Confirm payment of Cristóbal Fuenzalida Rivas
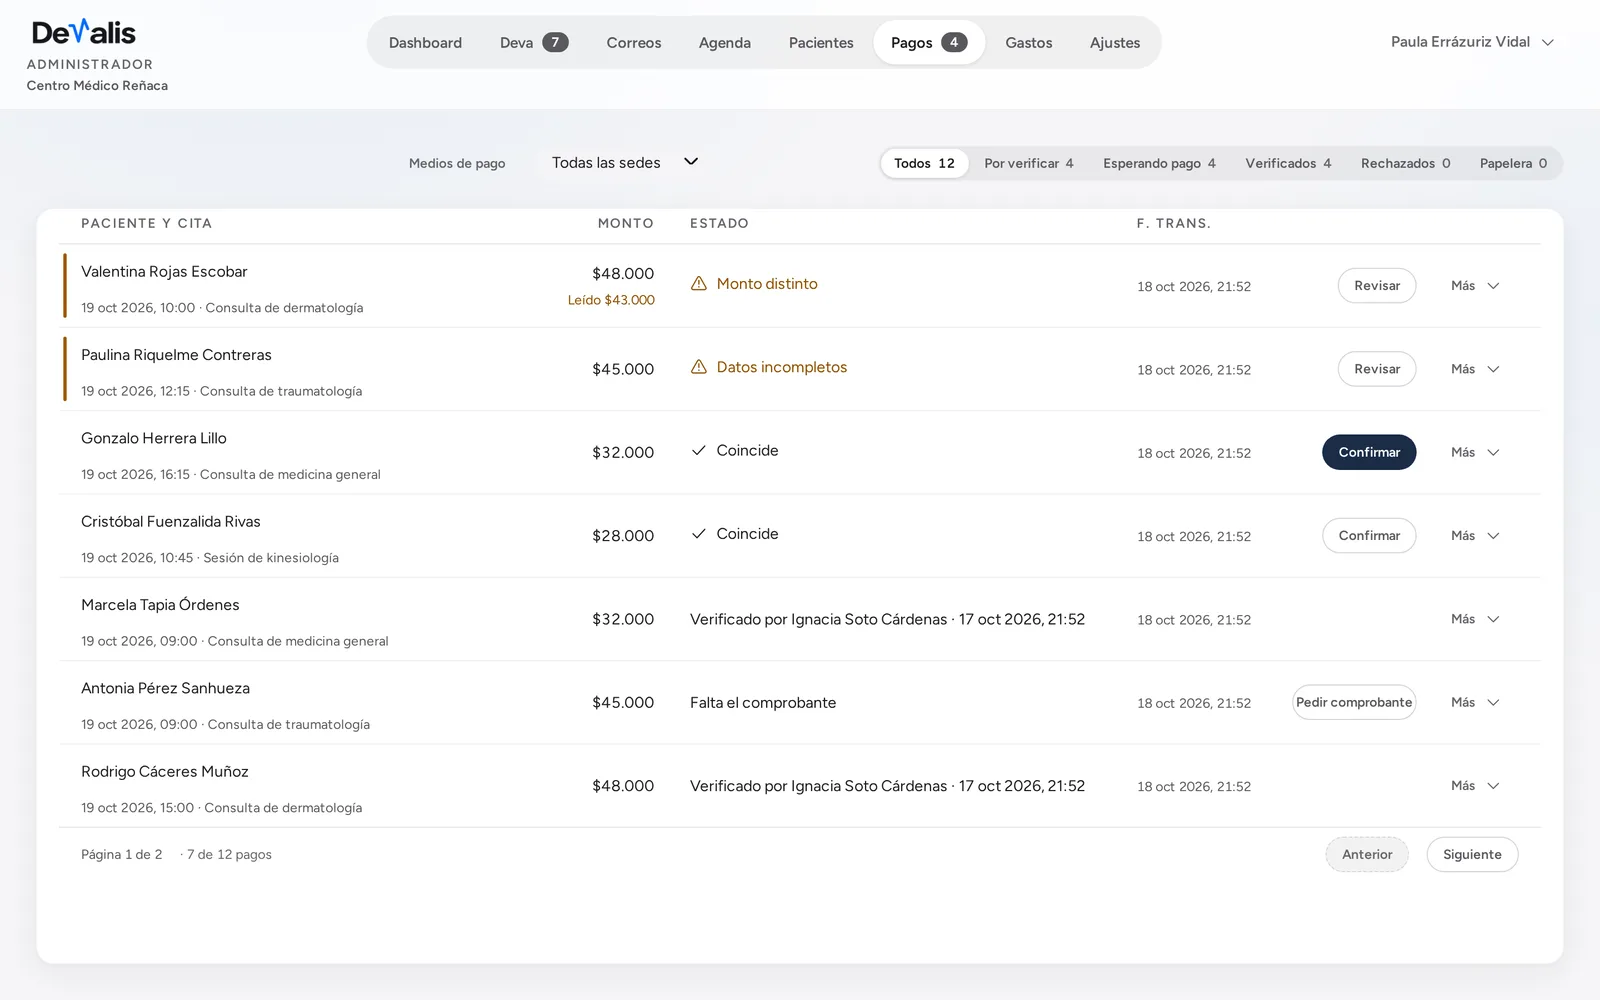Viewport: 1600px width, 1000px height. coord(1369,536)
